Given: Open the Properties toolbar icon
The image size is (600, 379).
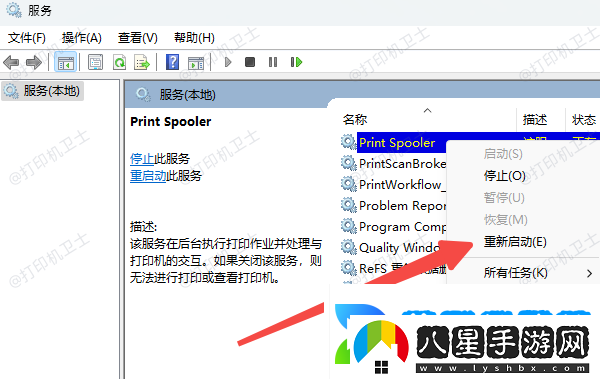Looking at the screenshot, I should click(x=95, y=62).
